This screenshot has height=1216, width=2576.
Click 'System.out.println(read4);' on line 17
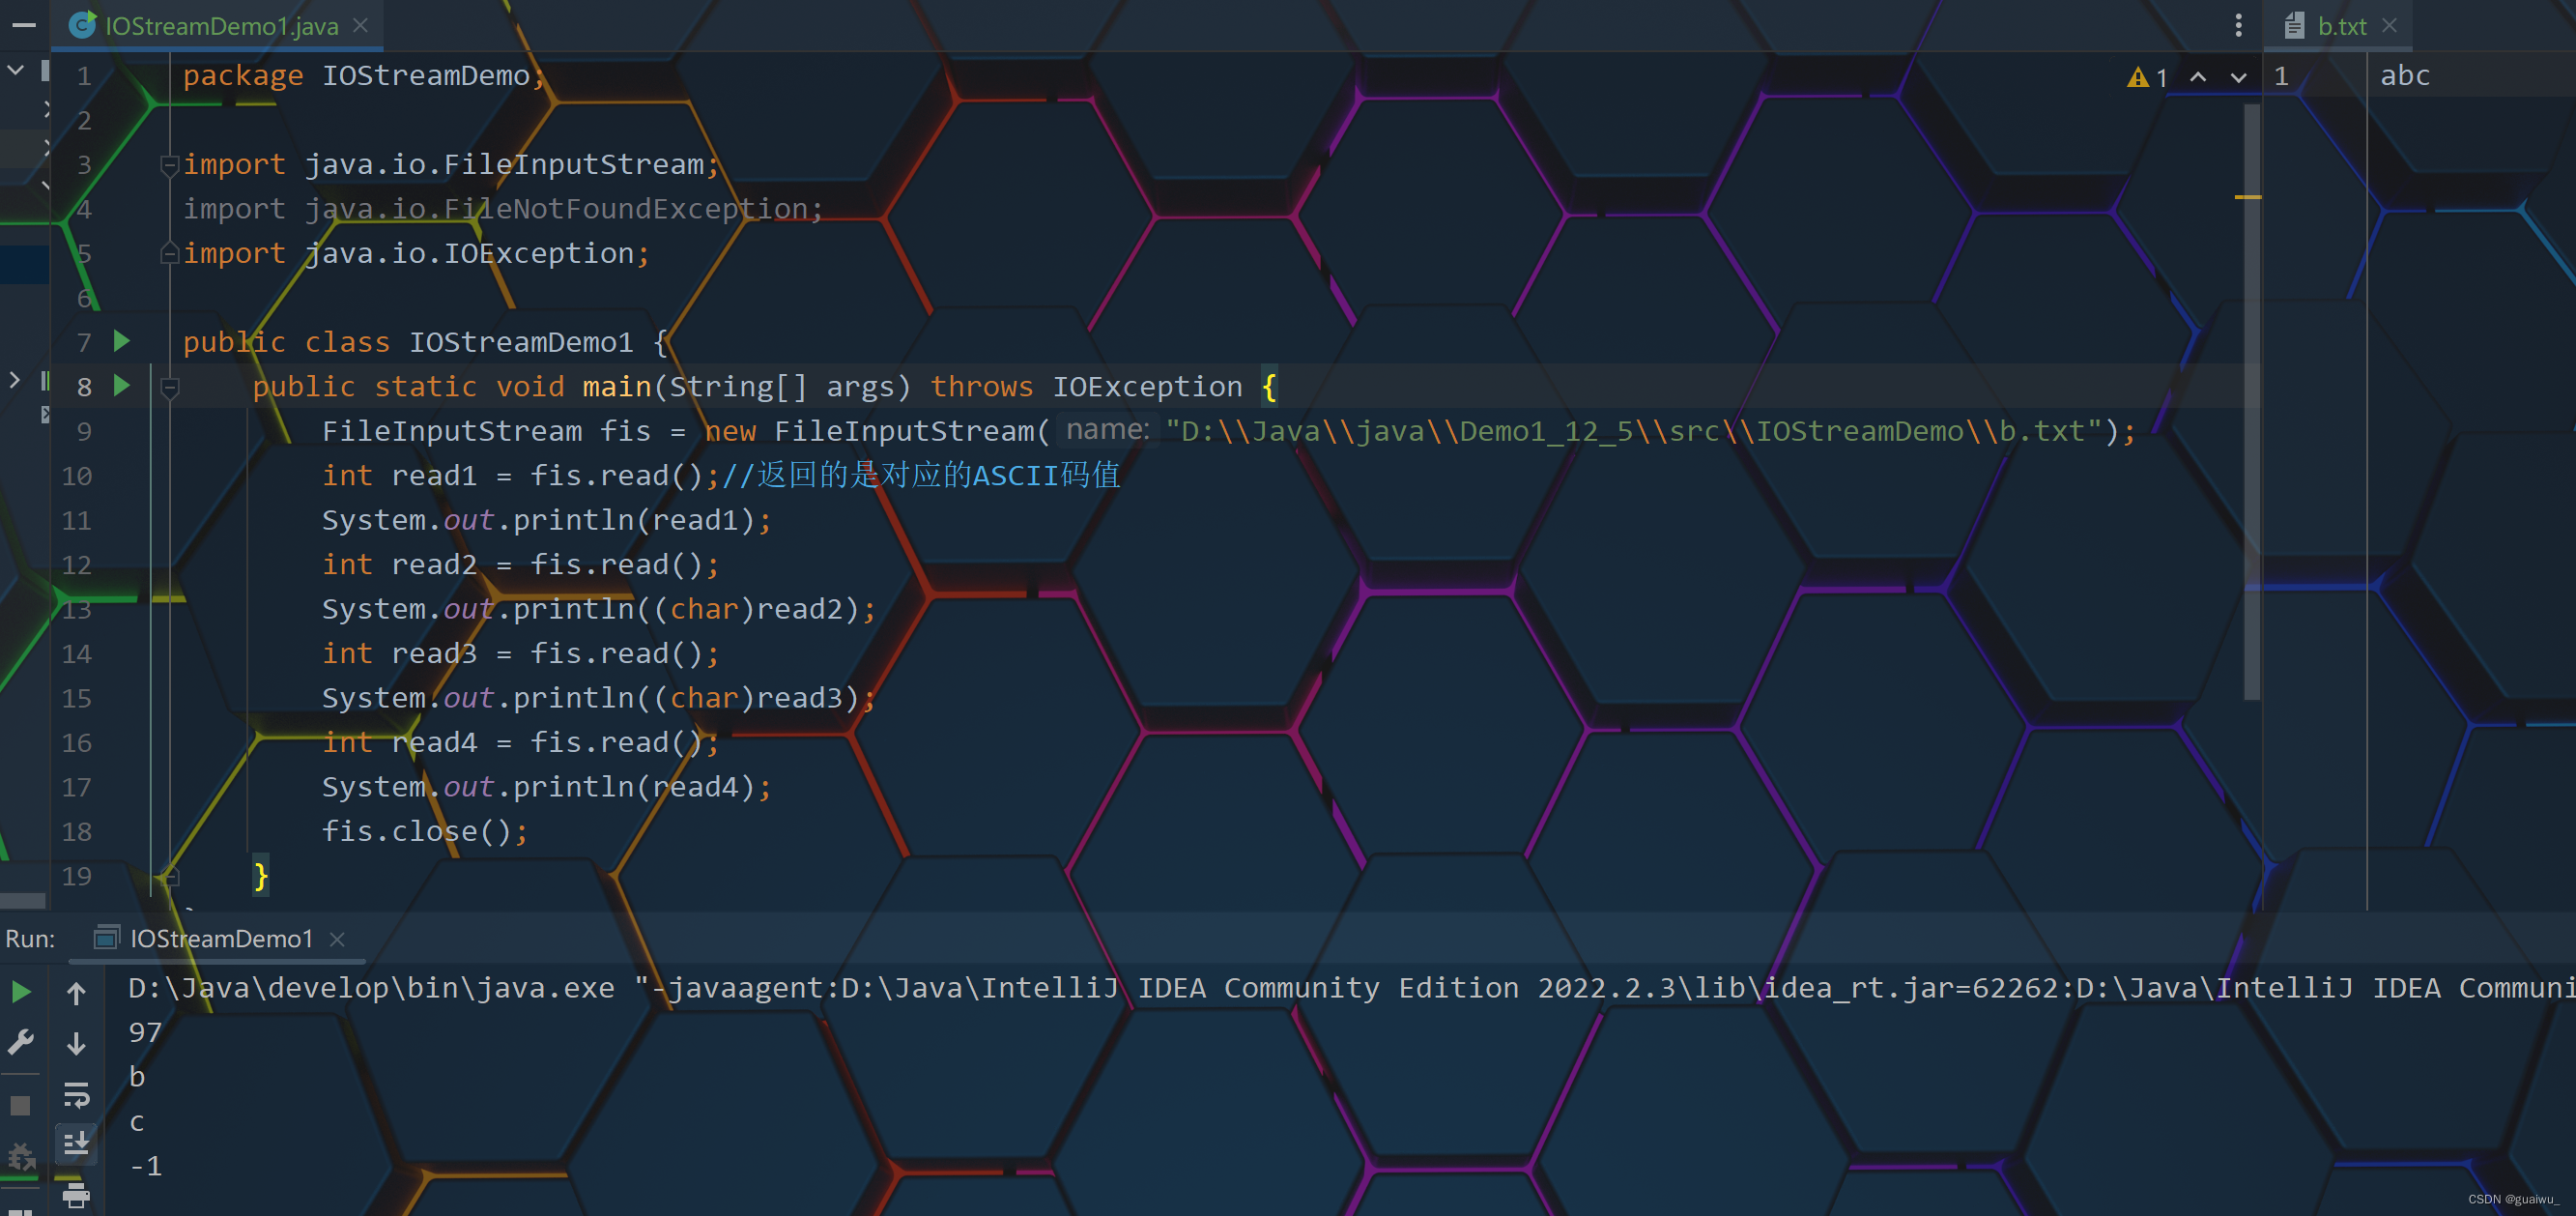pos(546,787)
